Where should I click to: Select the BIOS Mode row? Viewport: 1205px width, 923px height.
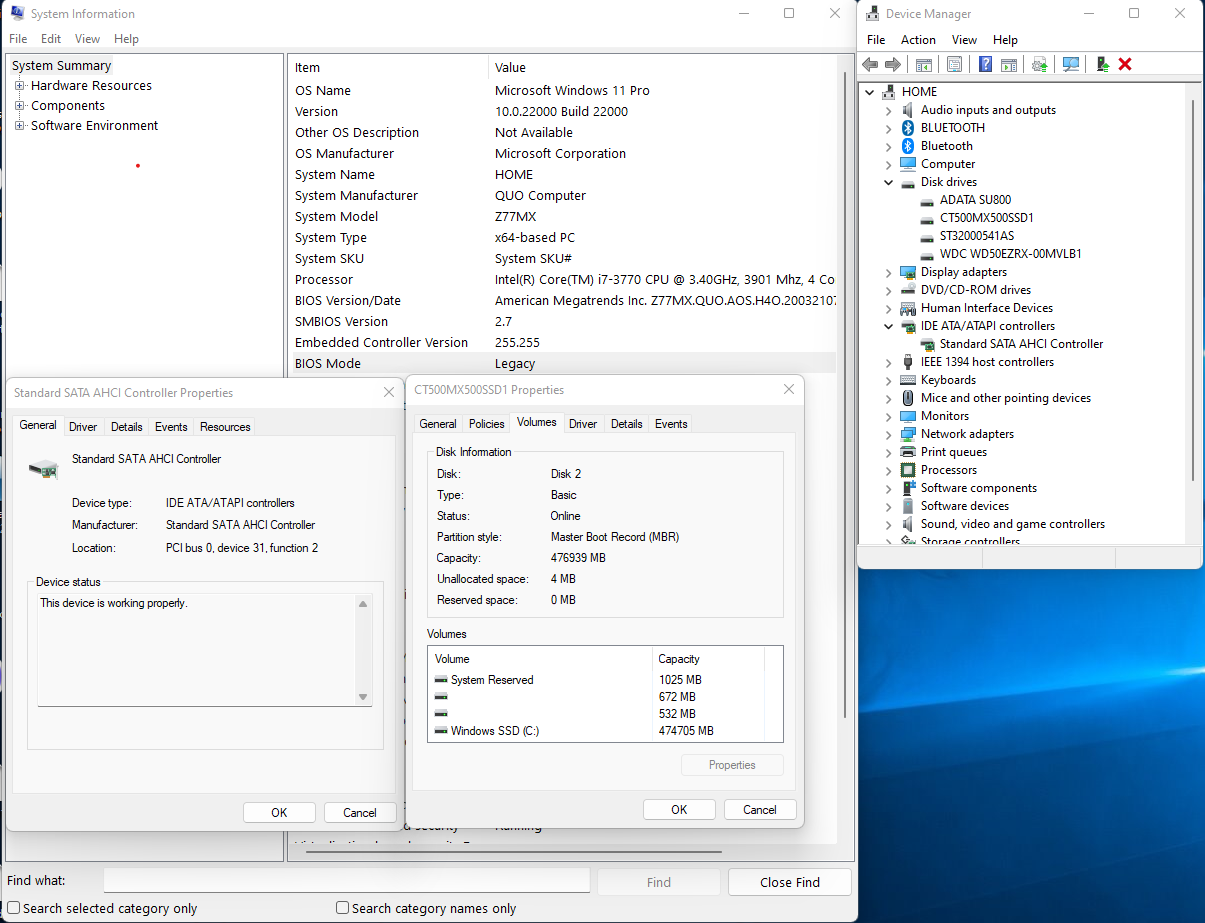(564, 364)
